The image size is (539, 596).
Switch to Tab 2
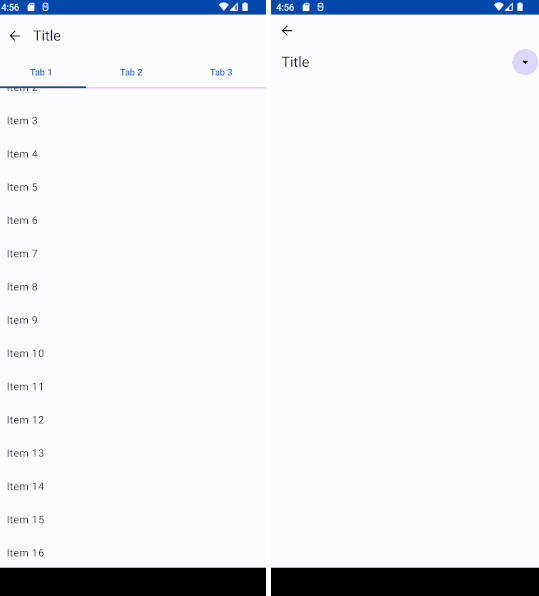pyautogui.click(x=131, y=72)
